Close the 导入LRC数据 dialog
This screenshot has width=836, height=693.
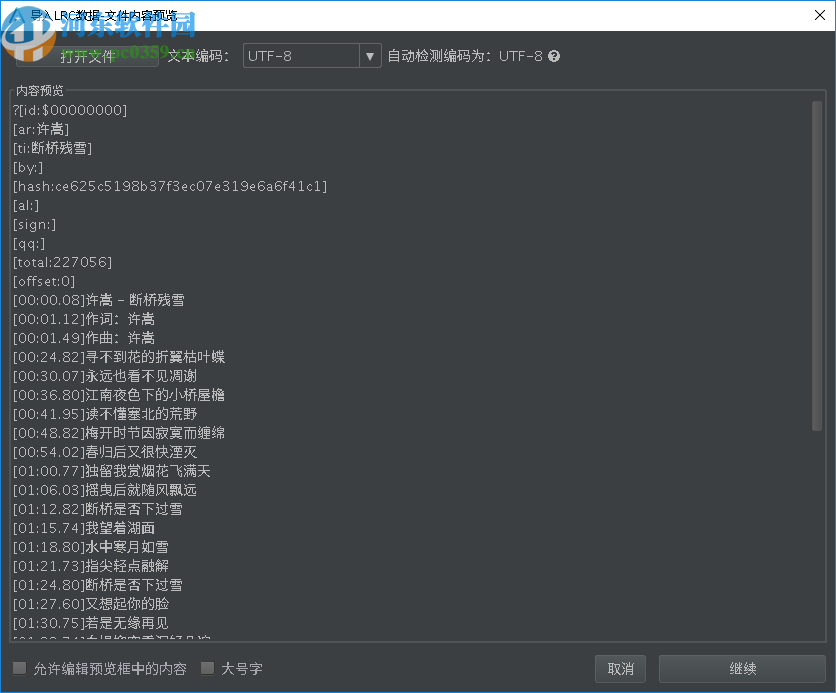pyautogui.click(x=820, y=15)
